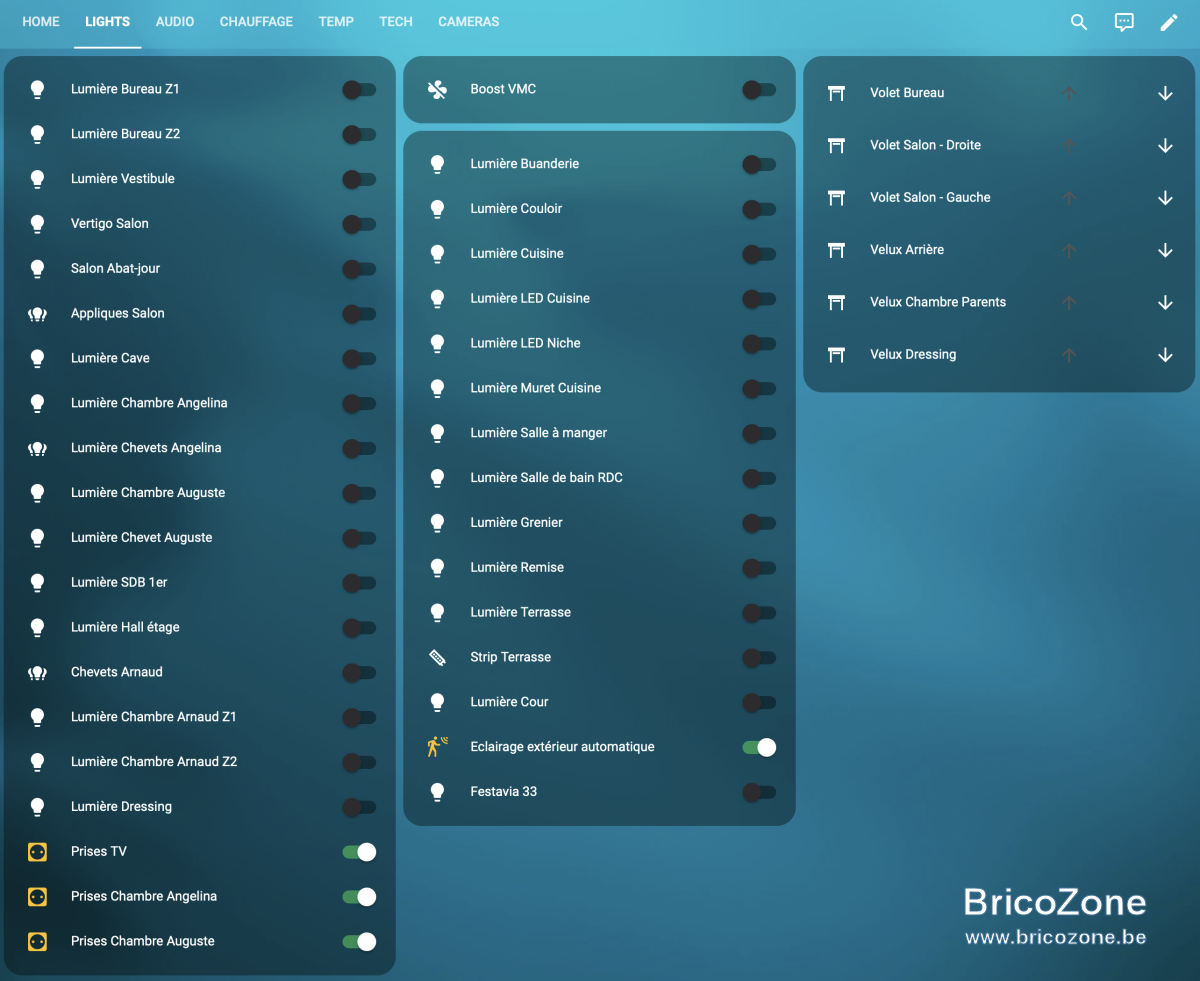Screen dimensions: 1200x981
Task: Switch on Lumière Grenier toggle
Action: point(759,523)
